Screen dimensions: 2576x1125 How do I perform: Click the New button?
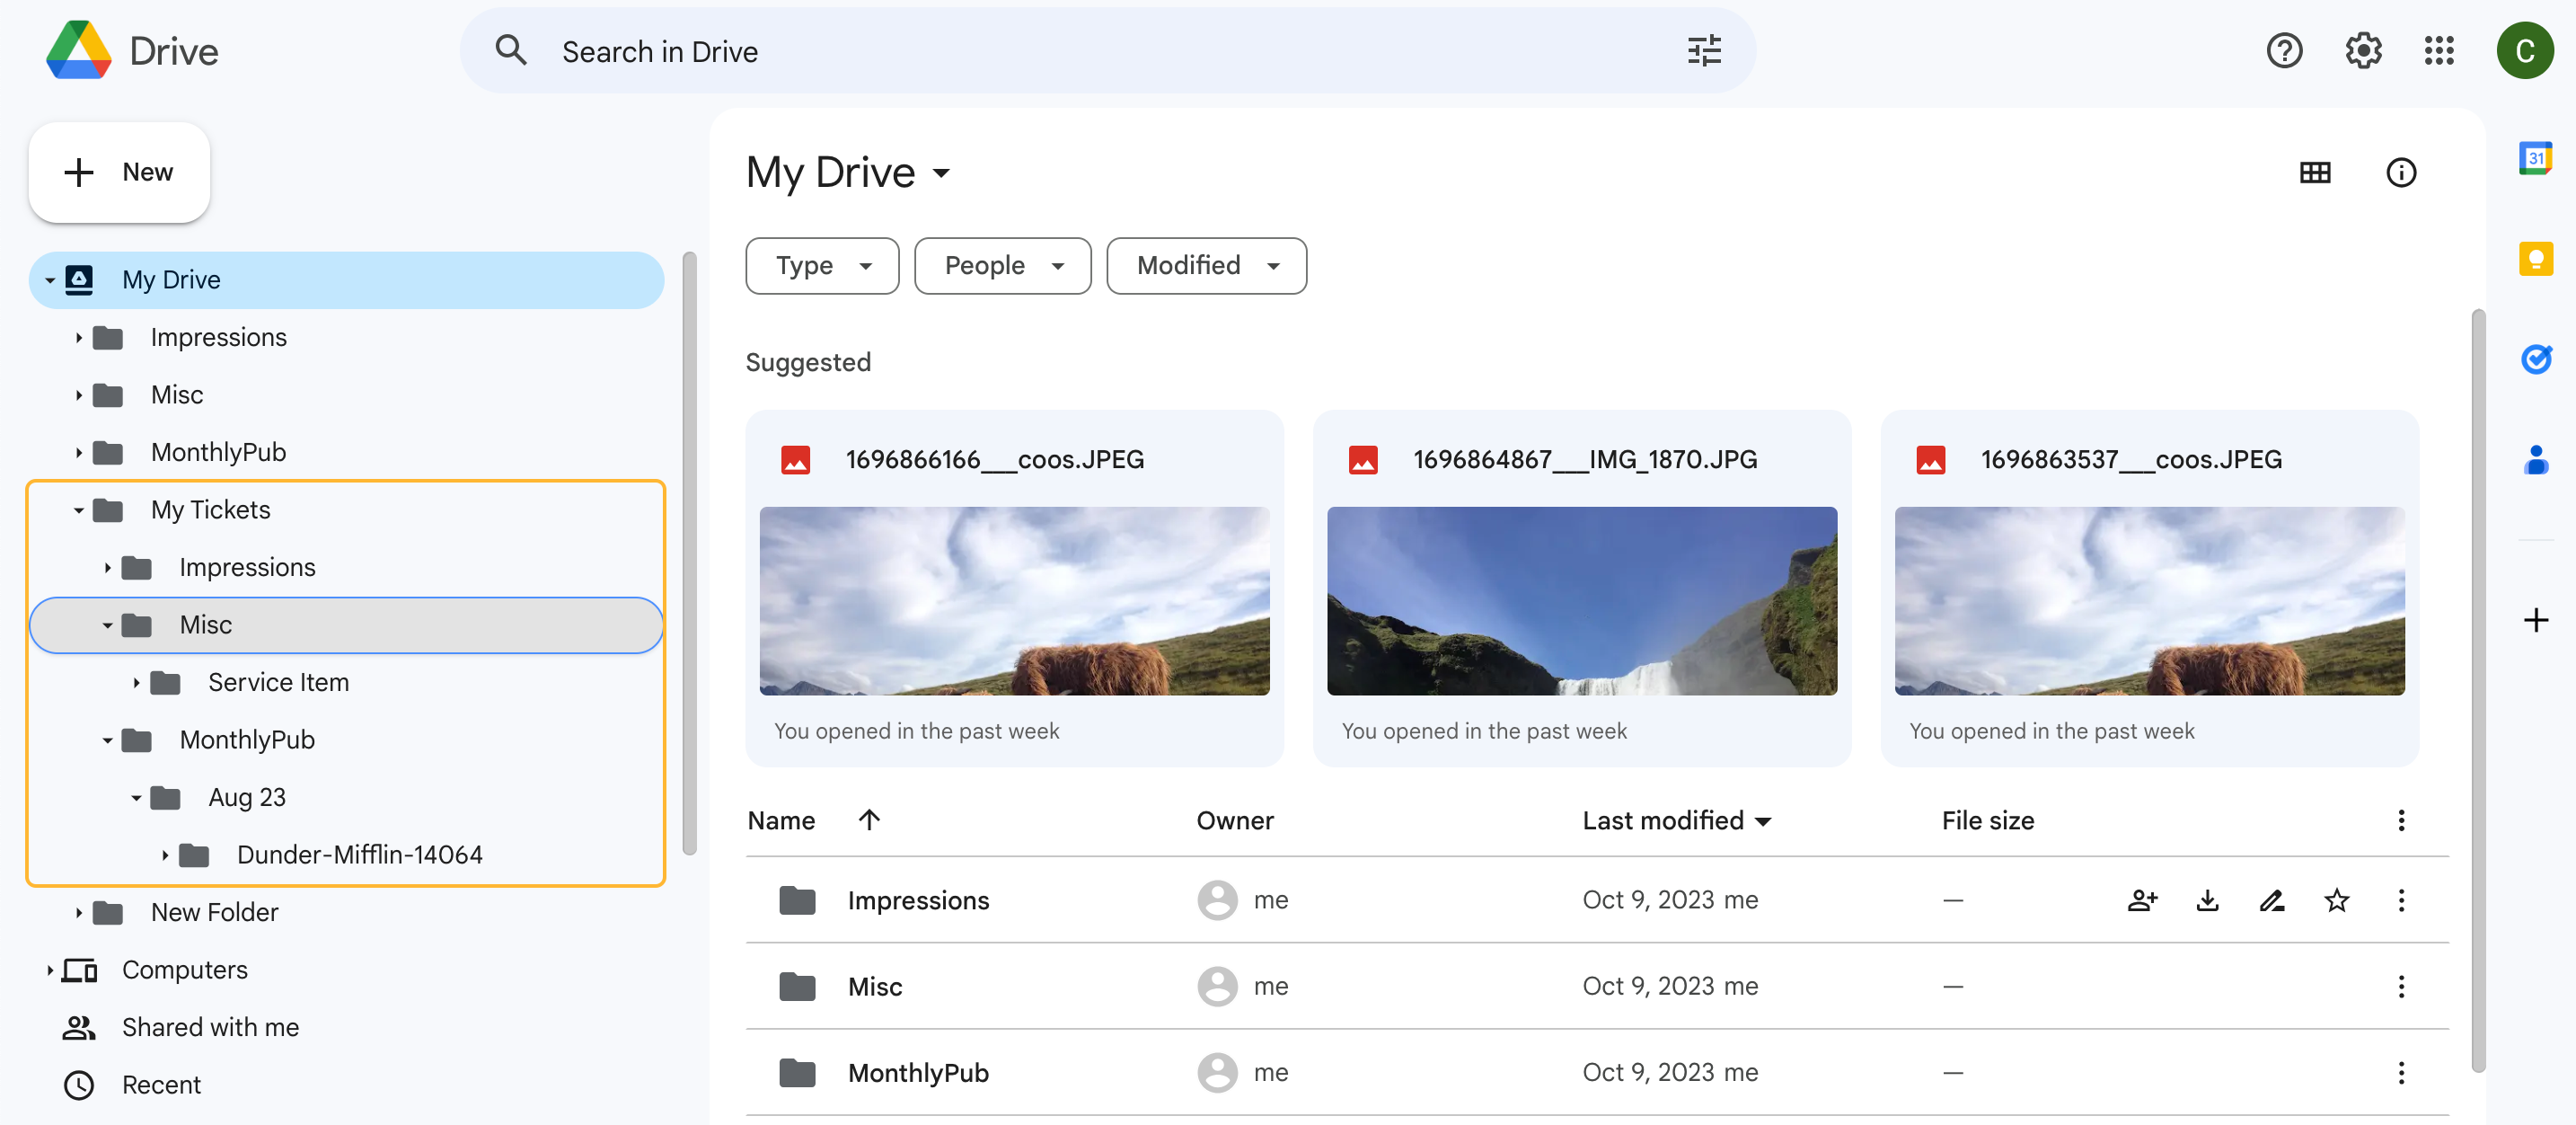tap(119, 173)
